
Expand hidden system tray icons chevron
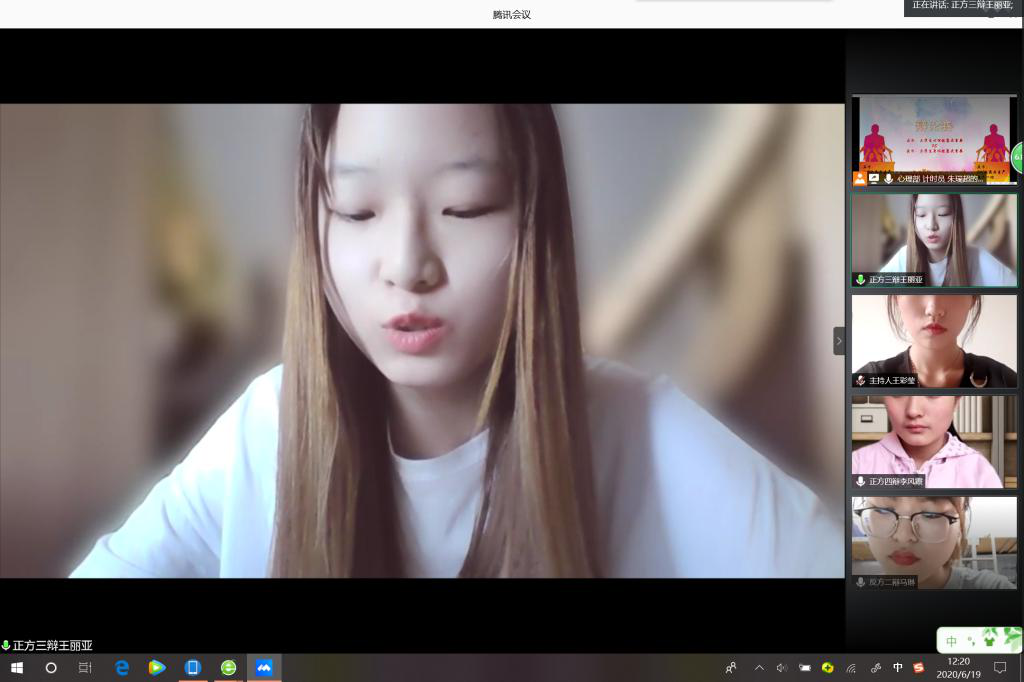pos(759,667)
